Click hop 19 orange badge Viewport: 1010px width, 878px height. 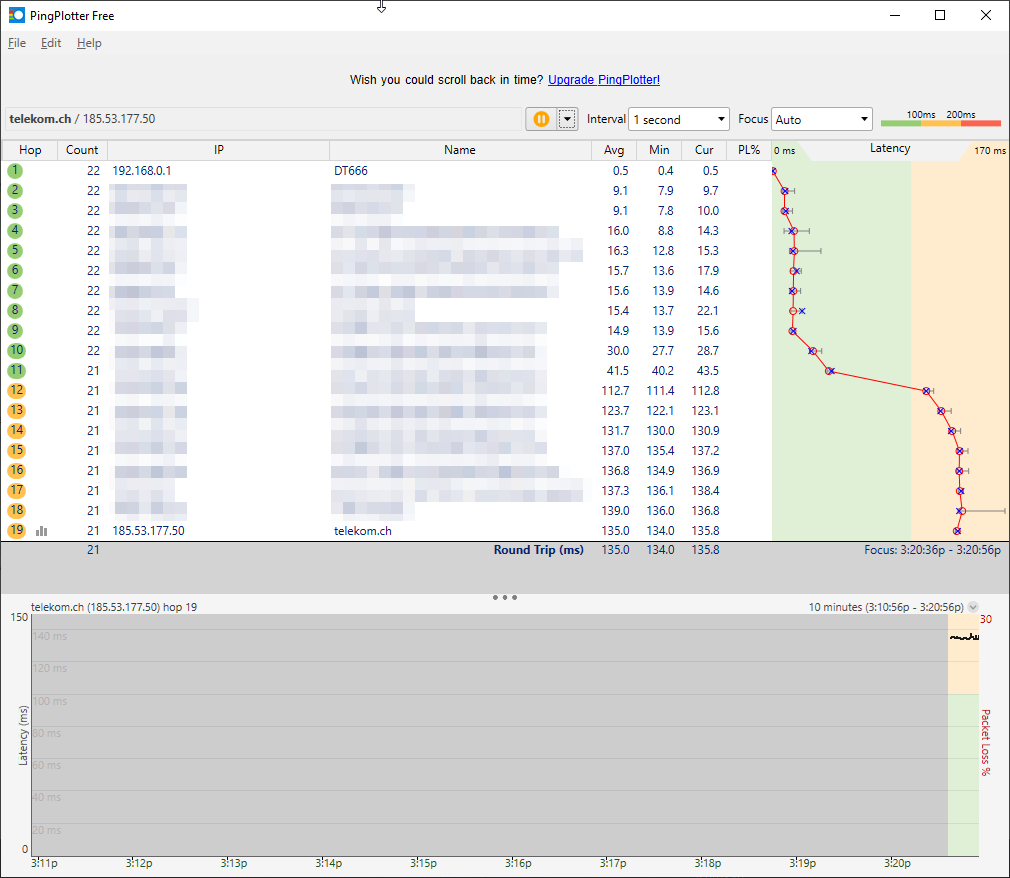click(16, 530)
